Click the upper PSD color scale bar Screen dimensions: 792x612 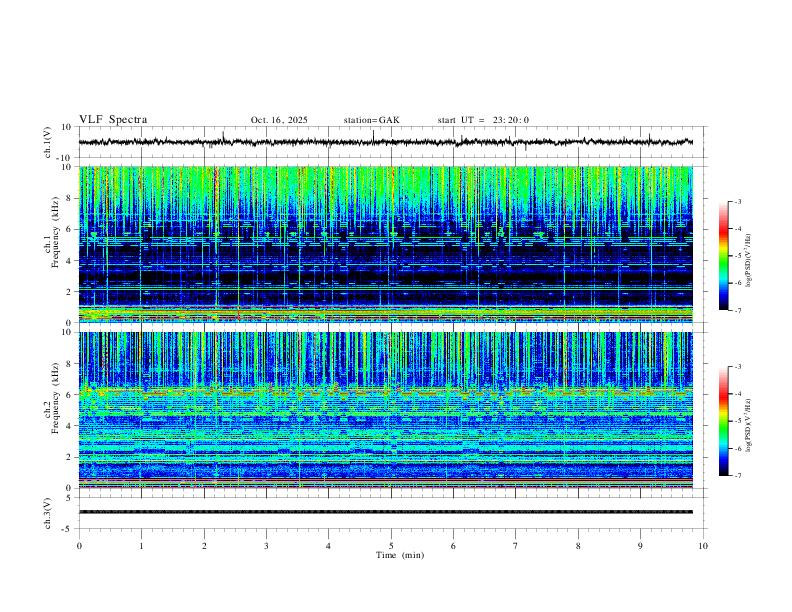pyautogui.click(x=723, y=256)
